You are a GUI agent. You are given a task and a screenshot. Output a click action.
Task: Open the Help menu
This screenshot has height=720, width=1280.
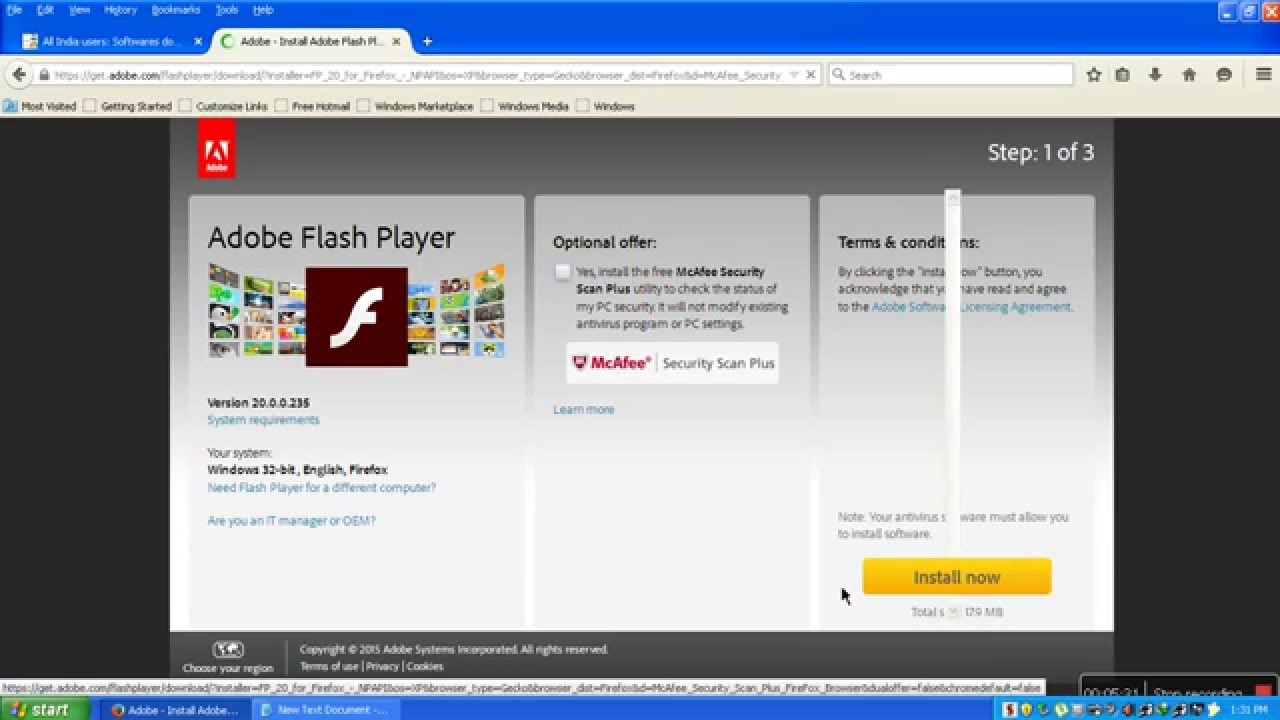(263, 9)
